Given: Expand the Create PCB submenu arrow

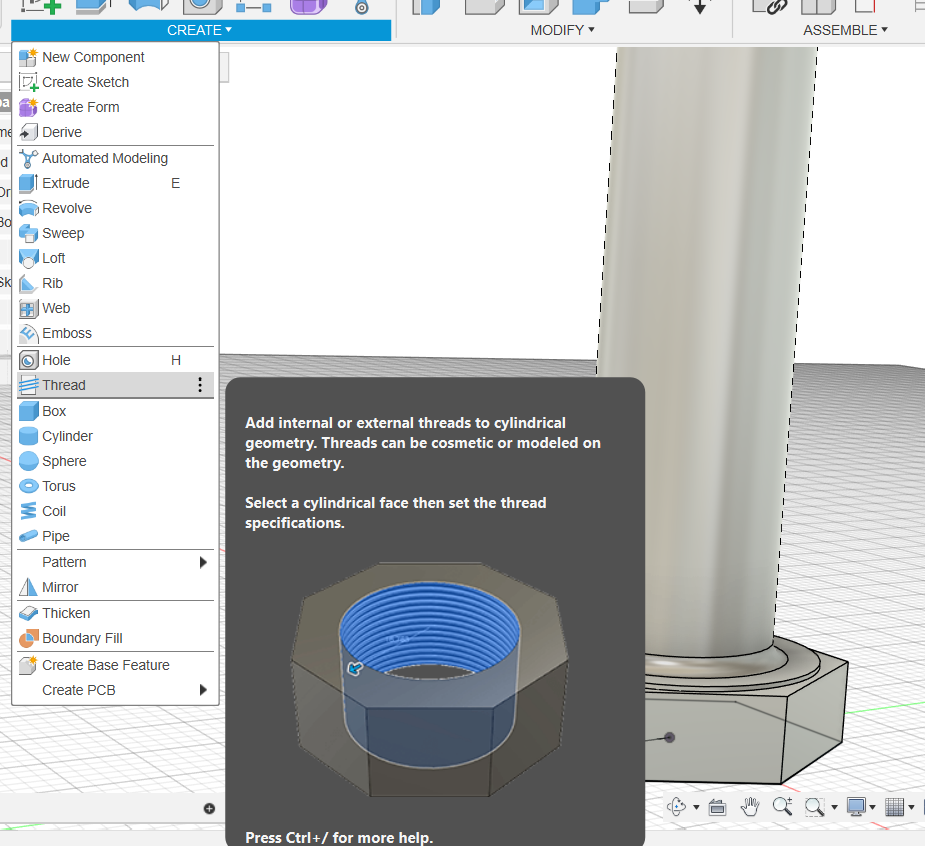Looking at the screenshot, I should click(x=203, y=690).
